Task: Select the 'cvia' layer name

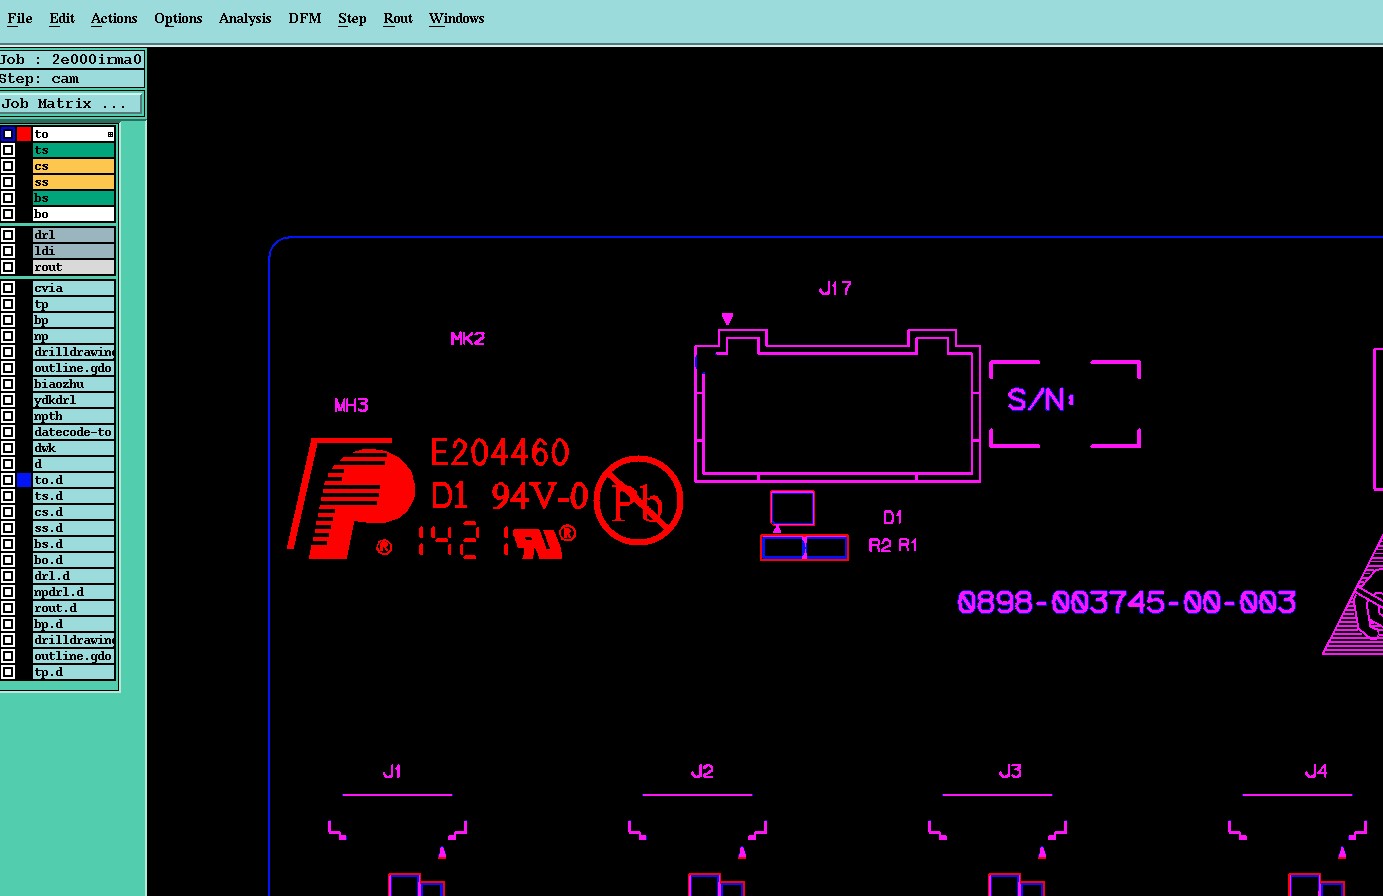Action: click(74, 288)
